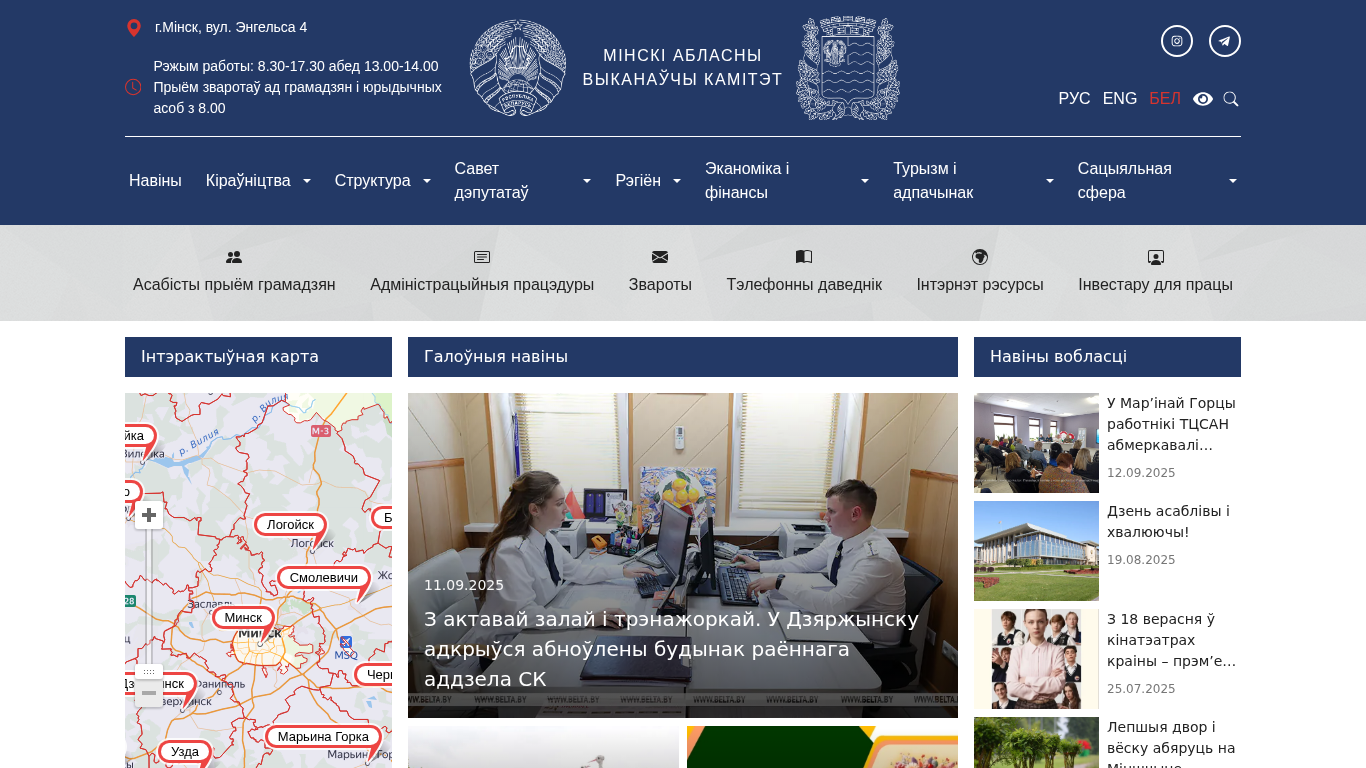The width and height of the screenshot is (1366, 768).
Task: Switch site language to ENG
Action: point(1120,99)
